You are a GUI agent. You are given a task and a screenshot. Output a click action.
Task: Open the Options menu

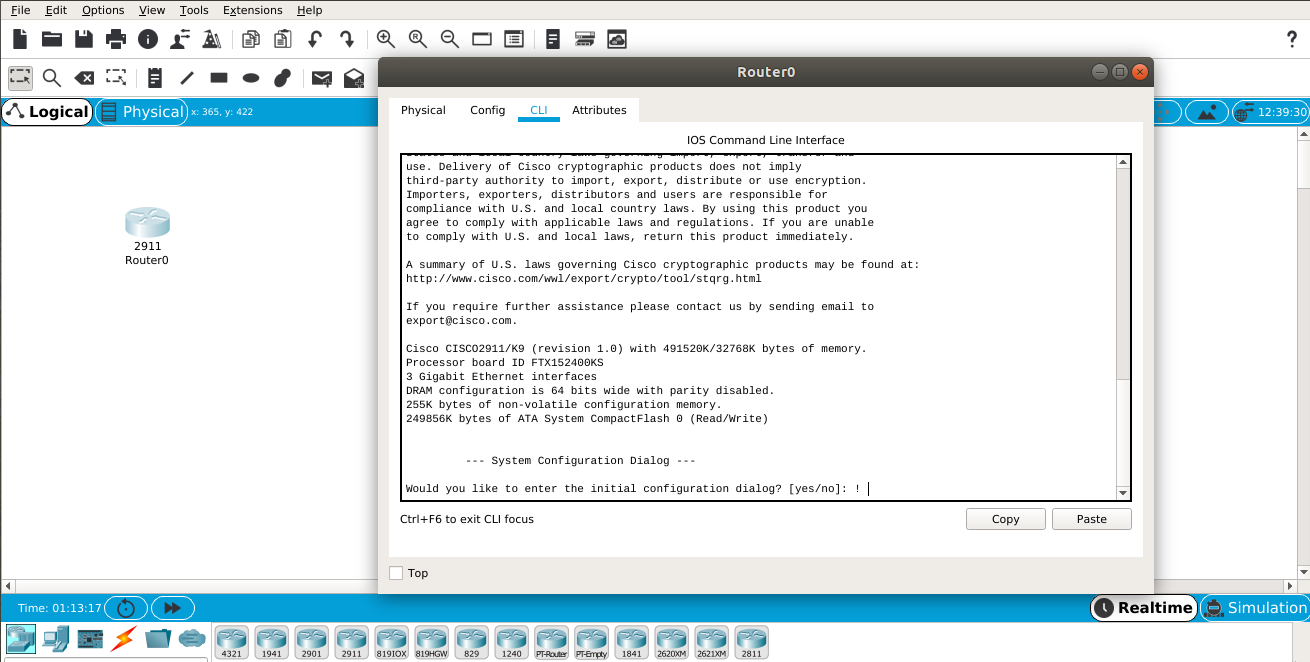pos(103,10)
